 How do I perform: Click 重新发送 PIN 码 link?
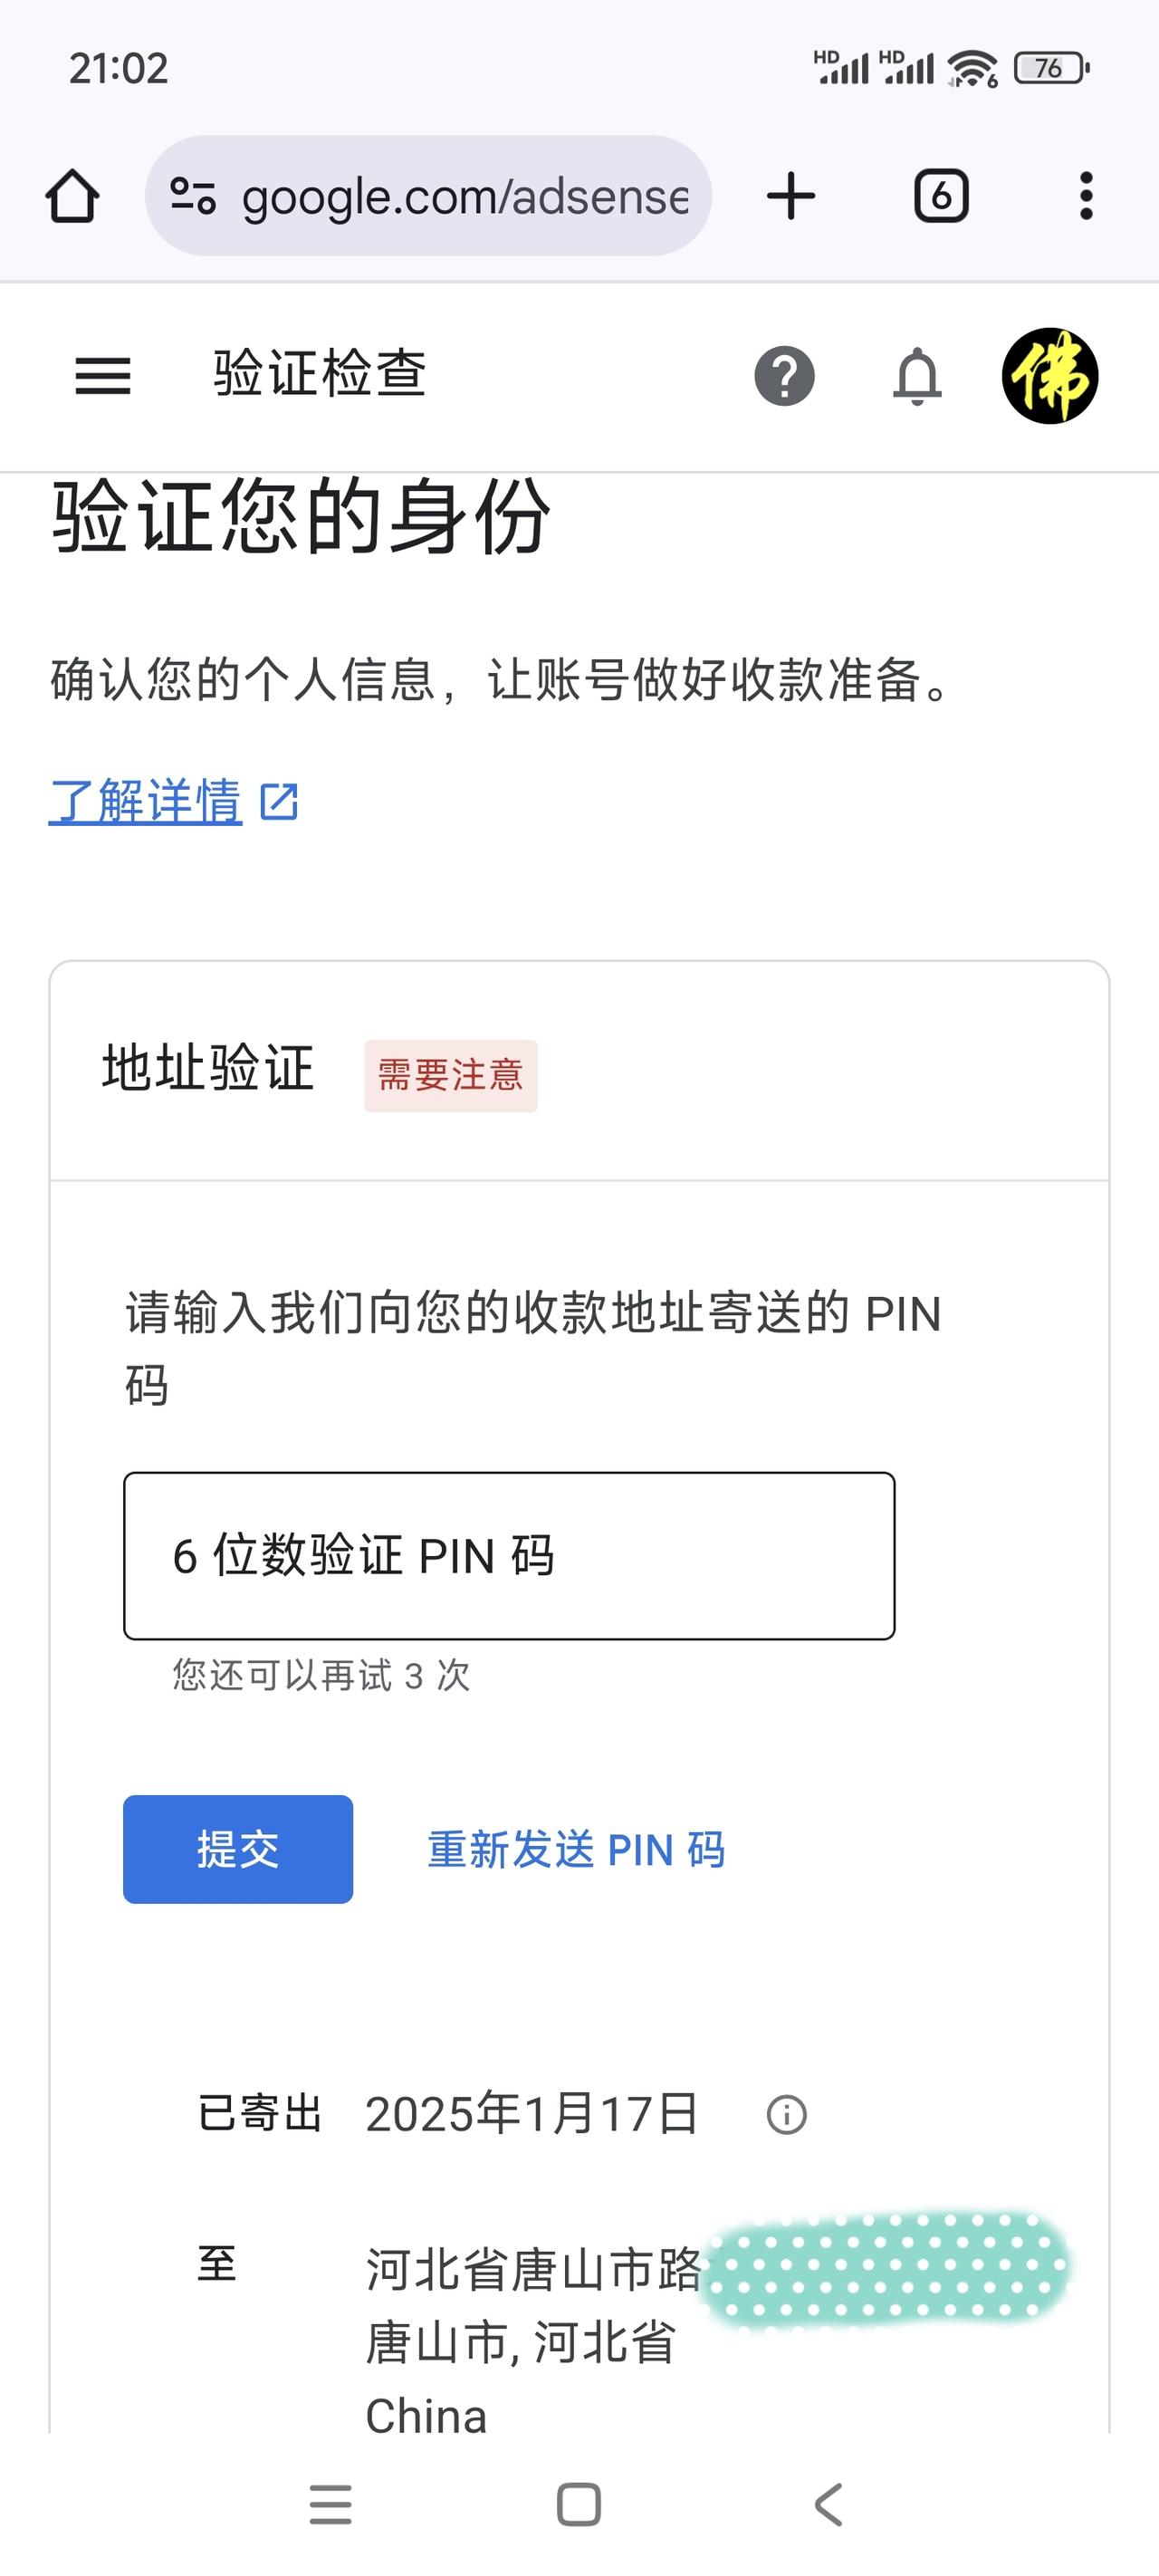coord(576,1850)
